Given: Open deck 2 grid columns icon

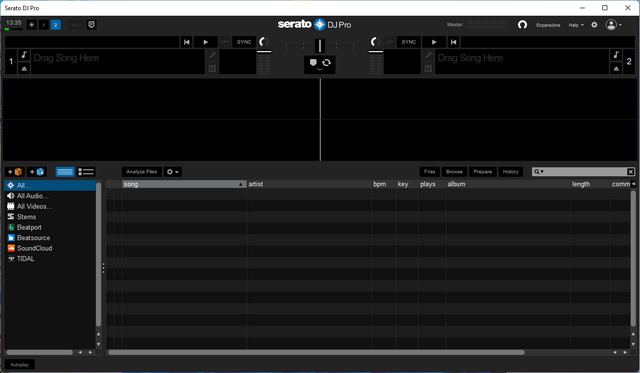Looking at the screenshot, I should click(428, 69).
